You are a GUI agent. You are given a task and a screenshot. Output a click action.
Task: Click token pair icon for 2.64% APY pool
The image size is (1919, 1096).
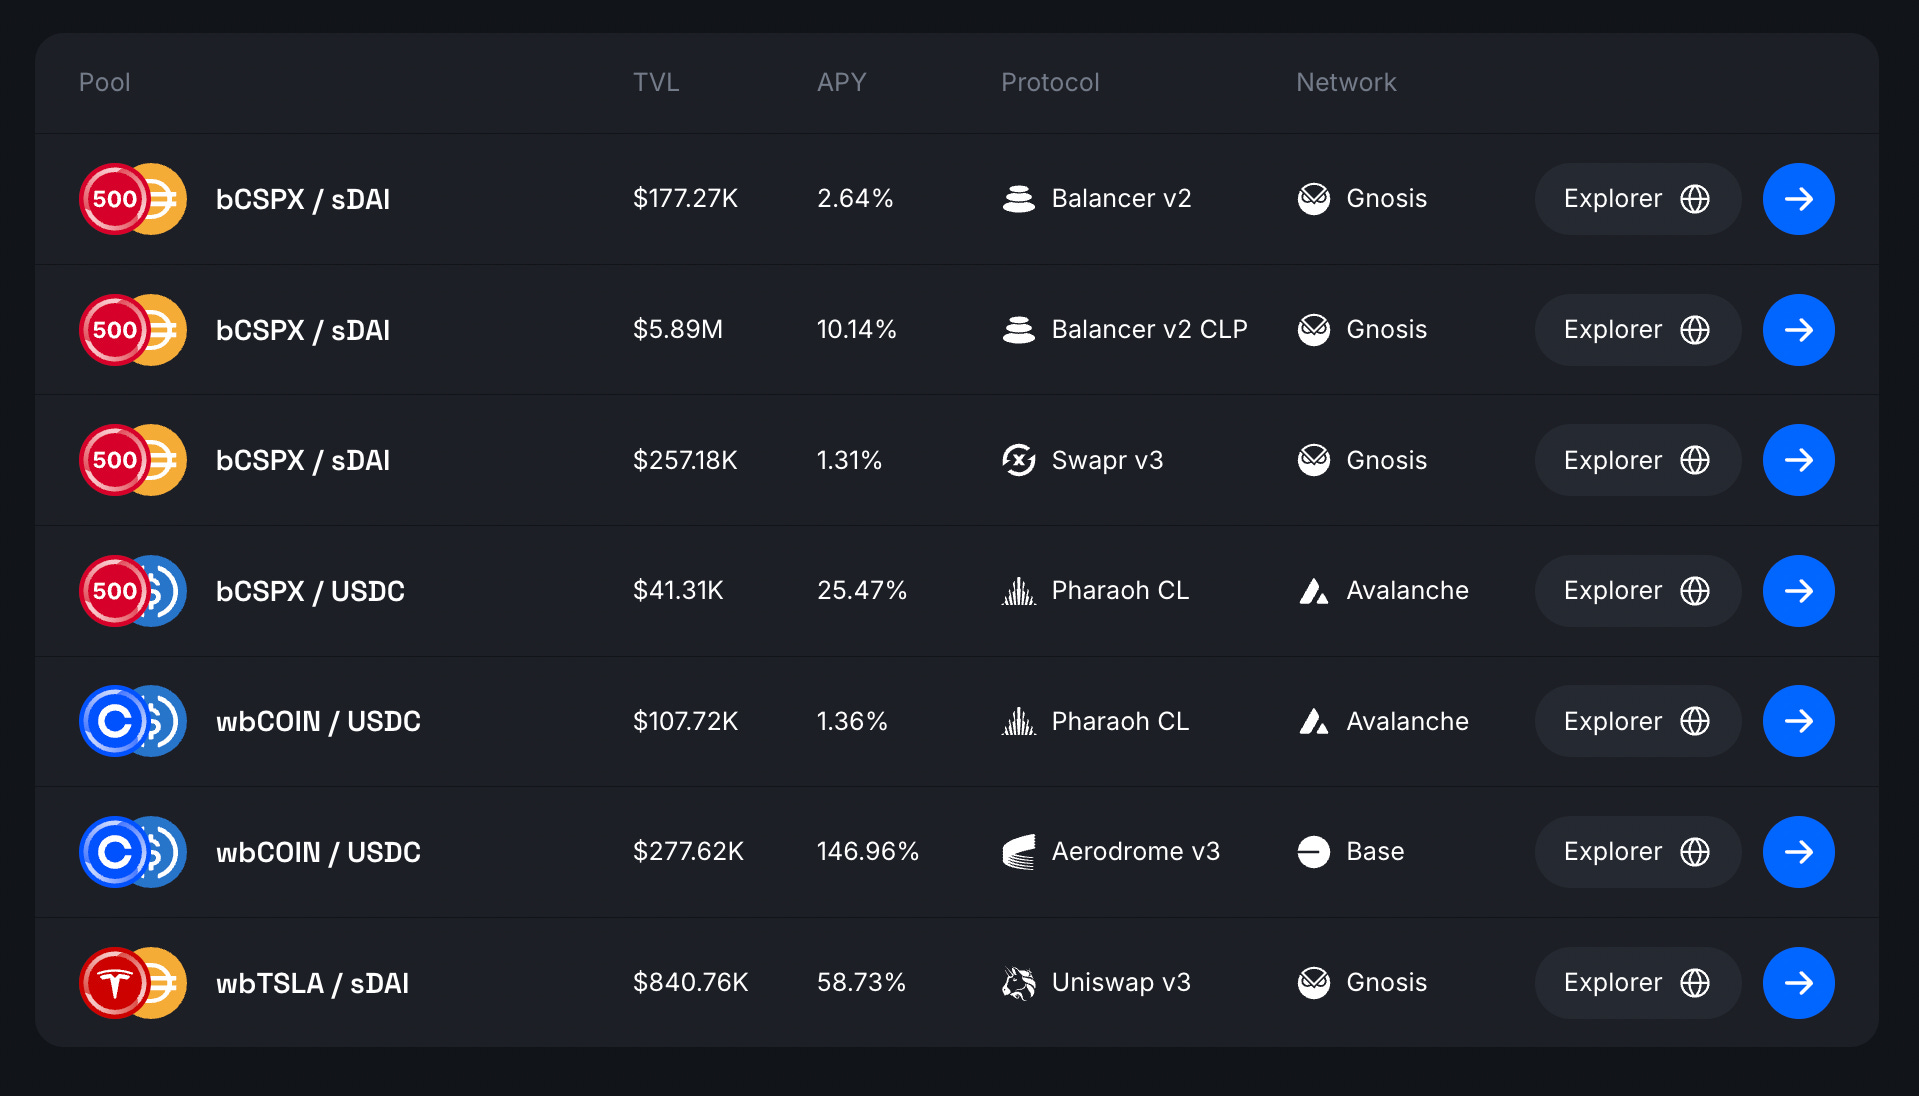[133, 199]
